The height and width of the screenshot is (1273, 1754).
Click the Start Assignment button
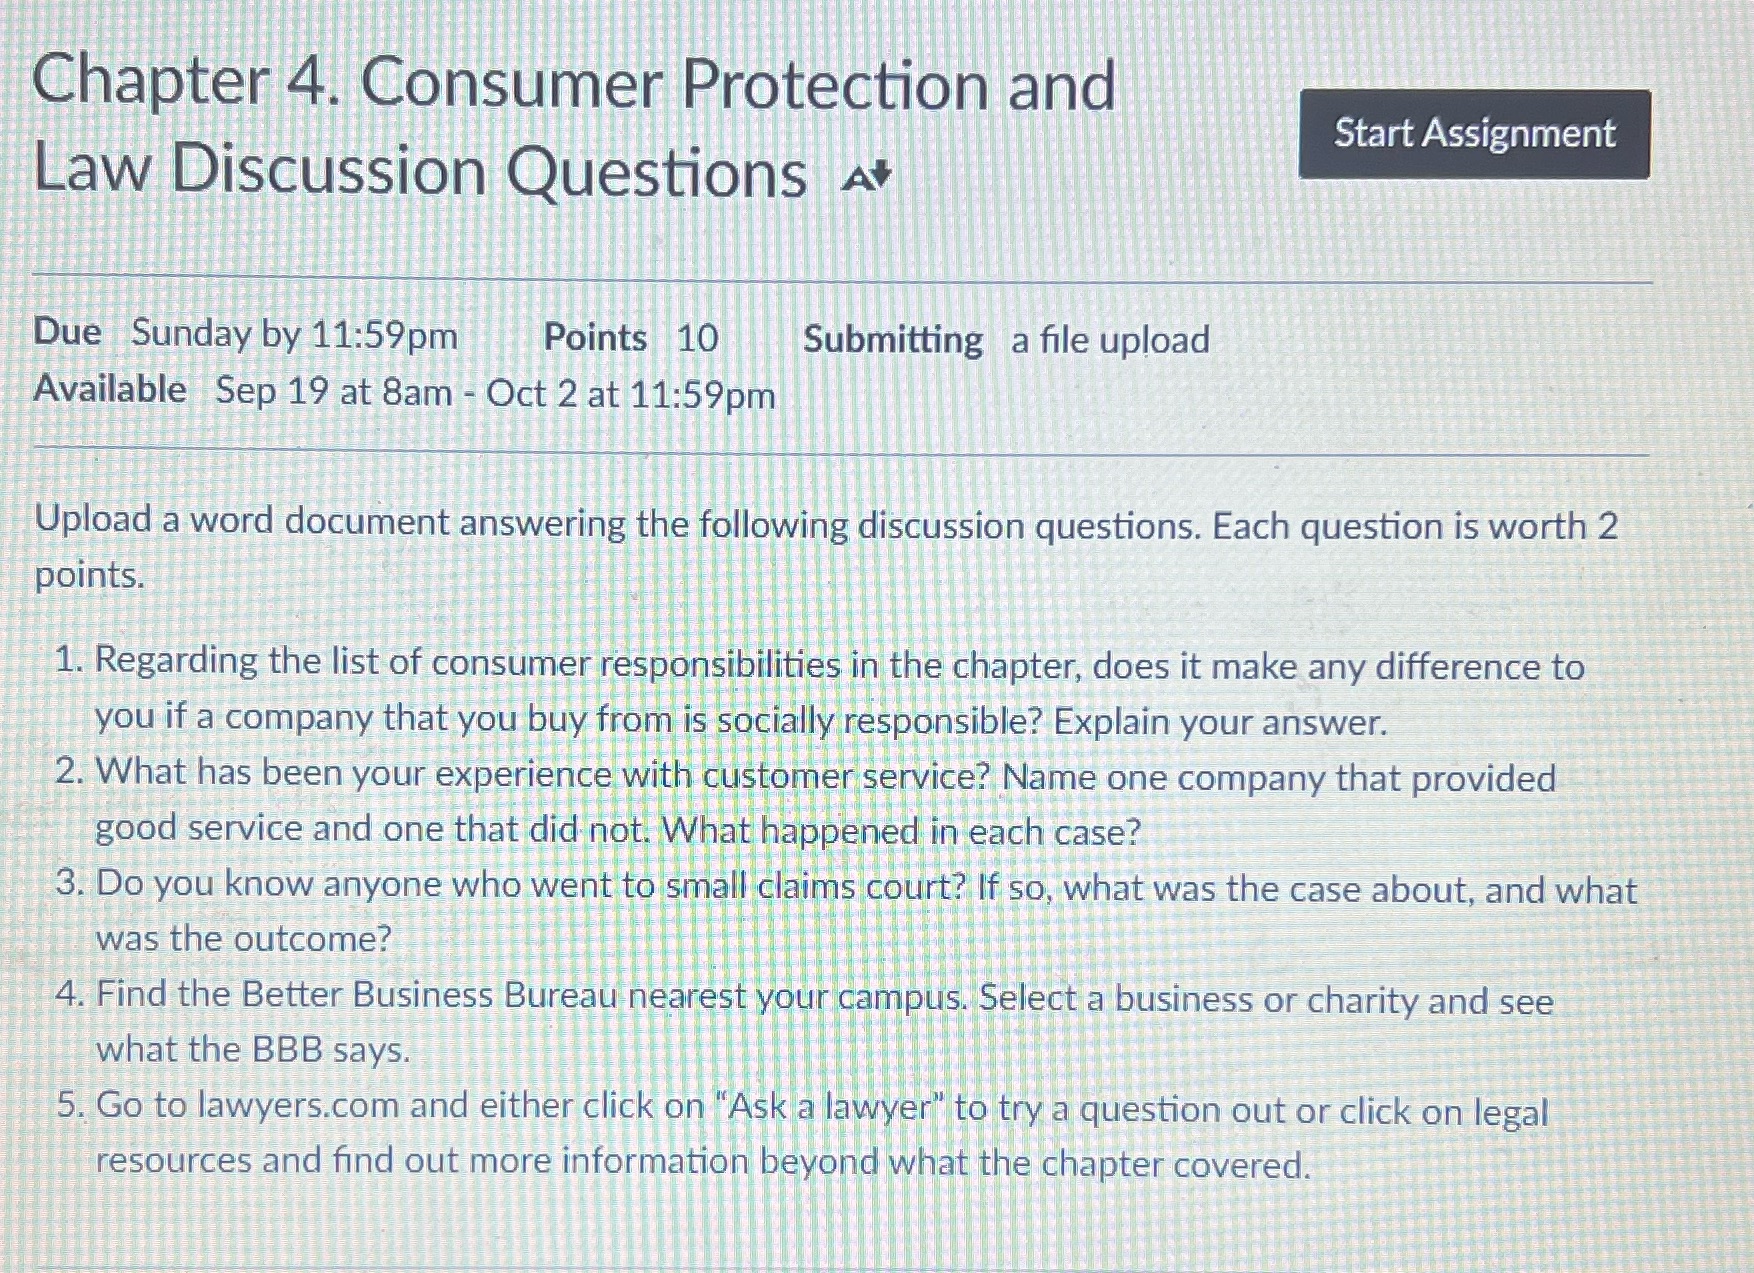click(x=1473, y=133)
